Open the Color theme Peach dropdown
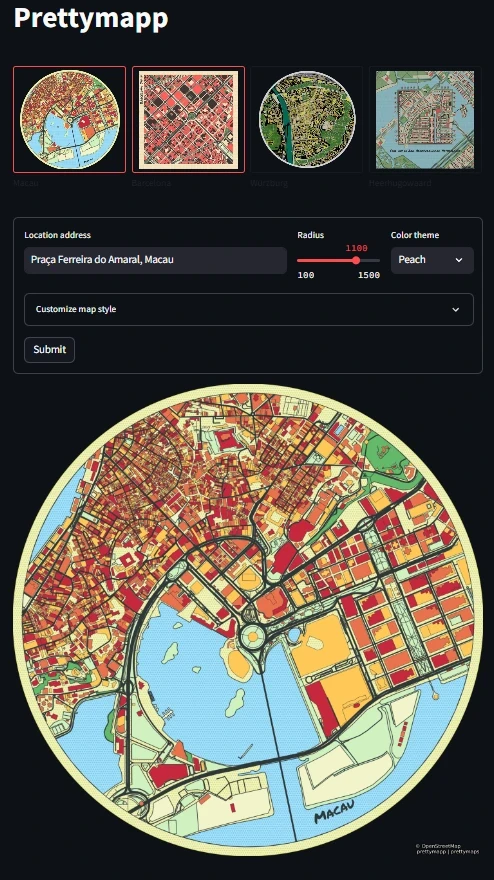The width and height of the screenshot is (494, 880). tap(432, 260)
